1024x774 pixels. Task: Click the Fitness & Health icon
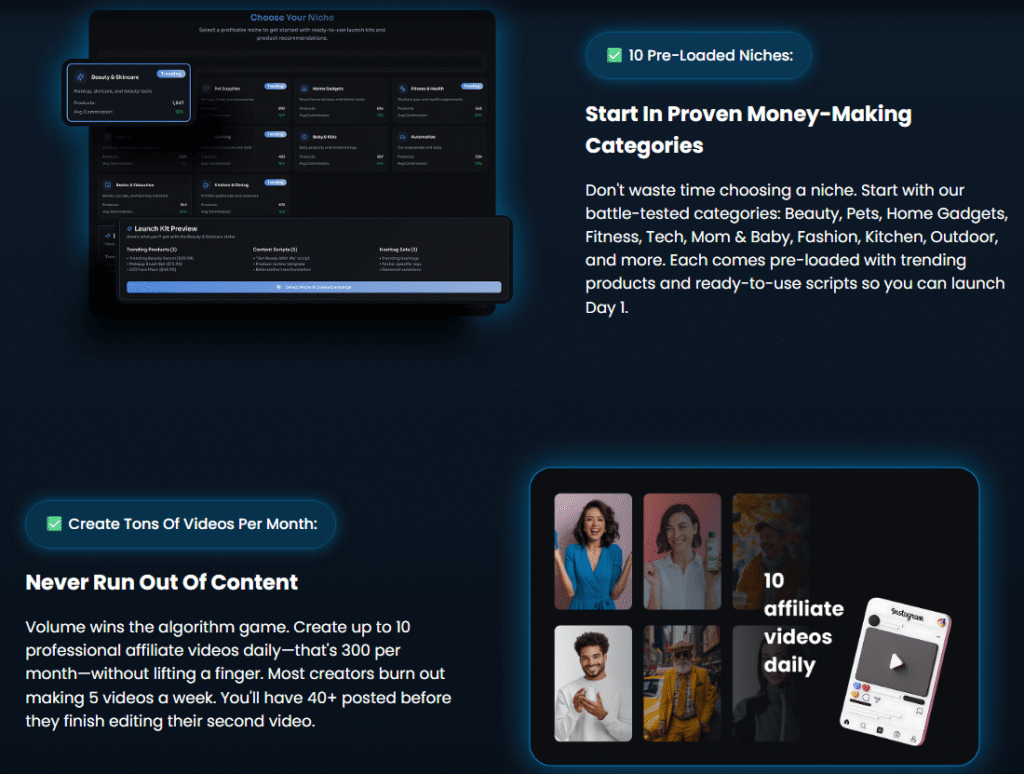point(401,88)
